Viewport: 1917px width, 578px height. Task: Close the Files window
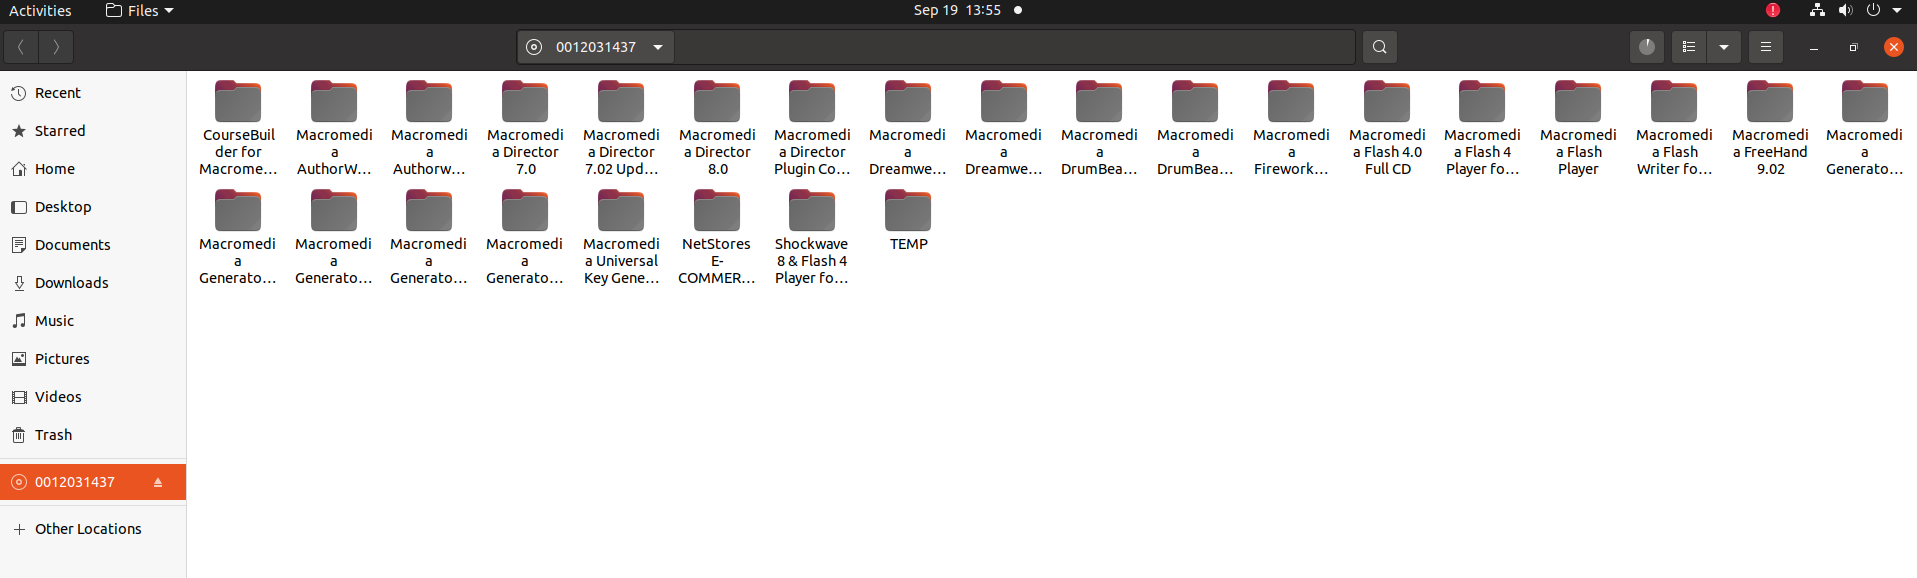tap(1893, 47)
